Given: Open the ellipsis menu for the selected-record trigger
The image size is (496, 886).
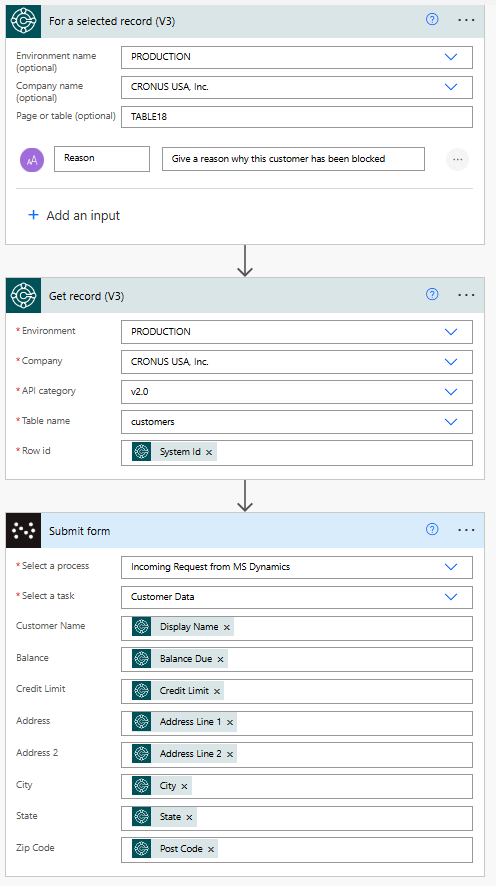Looking at the screenshot, I should pos(466,20).
